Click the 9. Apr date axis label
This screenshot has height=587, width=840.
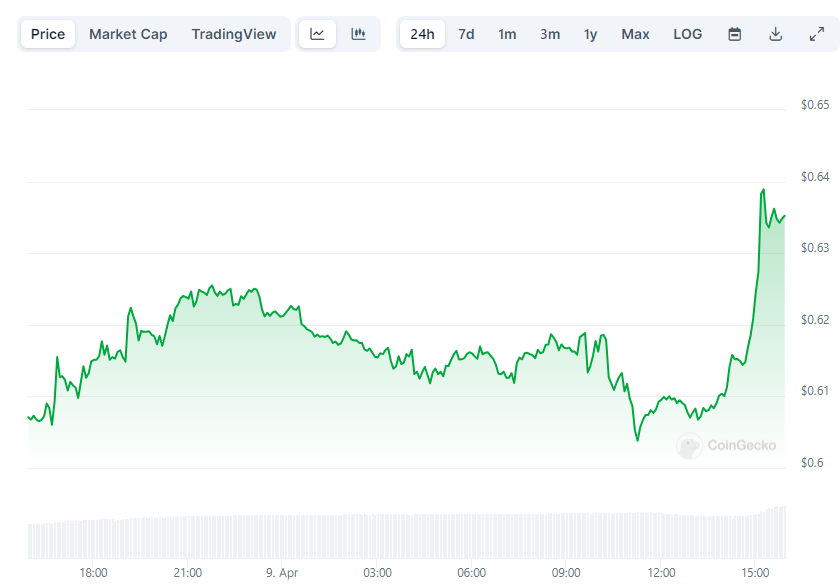(x=282, y=573)
